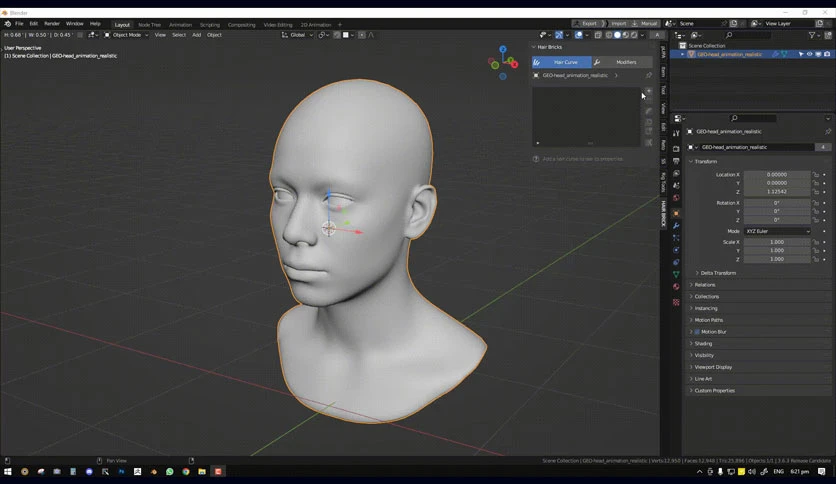This screenshot has width=836, height=484.
Task: Open the viewport Add menu
Action: coord(196,35)
